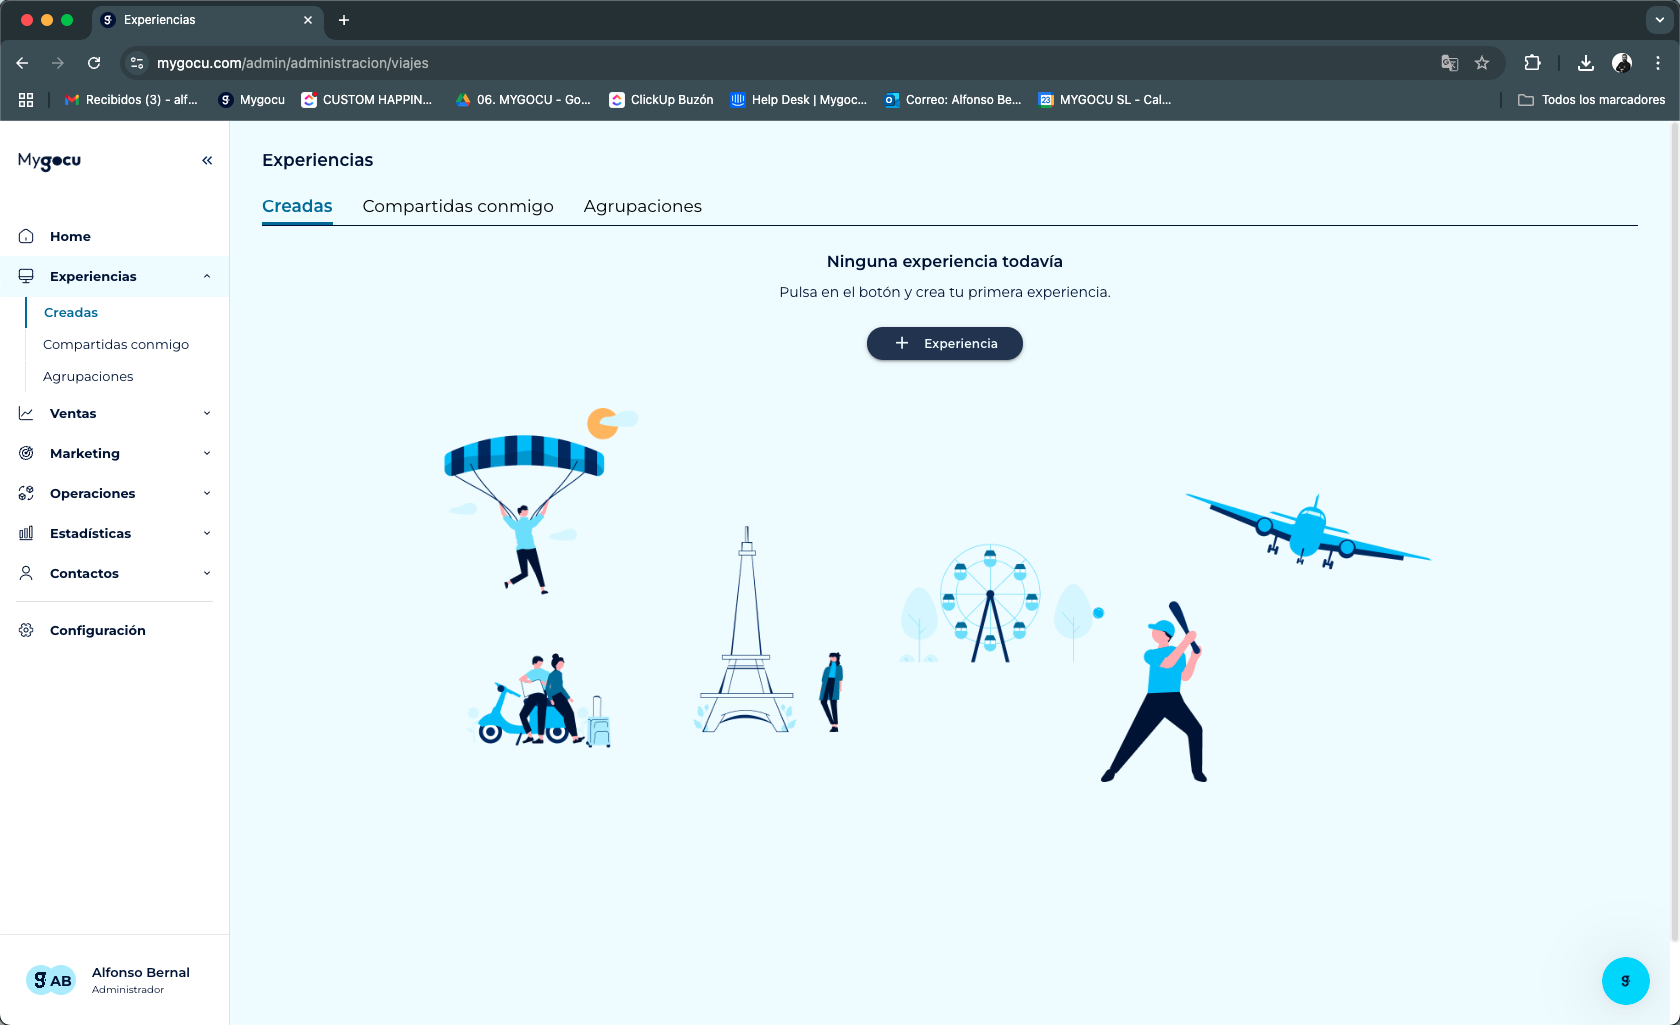Open the Correo: Alfonso Be... bookmark
This screenshot has width=1680, height=1025.
click(953, 100)
